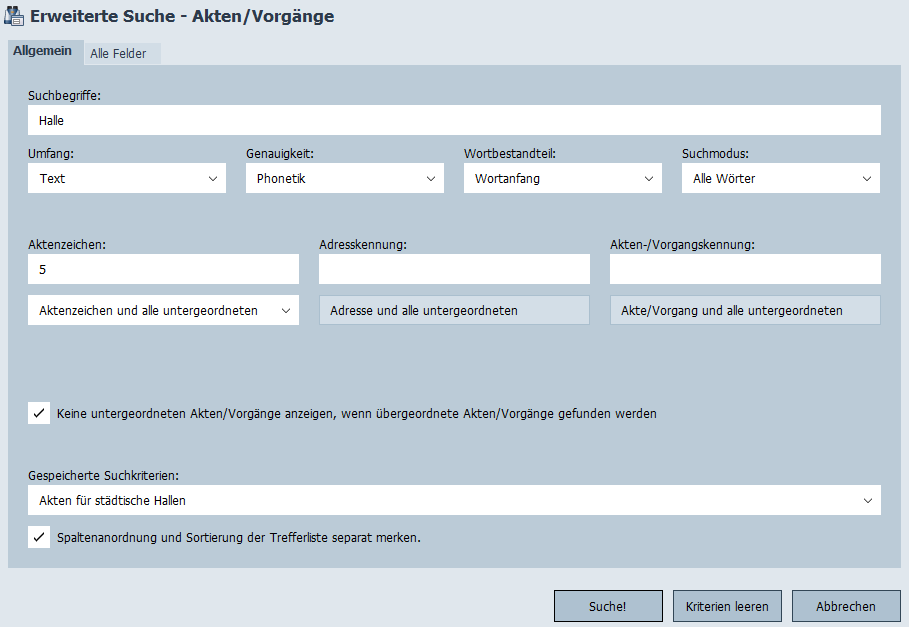
Task: Focus the Adresskennung input field
Action: [454, 269]
